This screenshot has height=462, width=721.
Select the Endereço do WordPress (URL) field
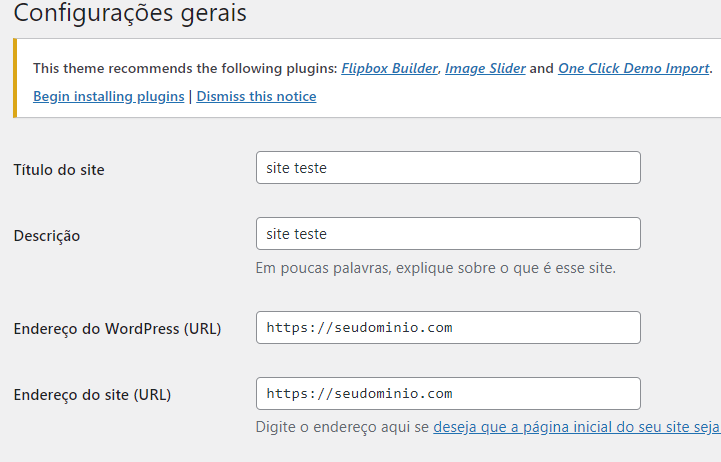tap(448, 328)
